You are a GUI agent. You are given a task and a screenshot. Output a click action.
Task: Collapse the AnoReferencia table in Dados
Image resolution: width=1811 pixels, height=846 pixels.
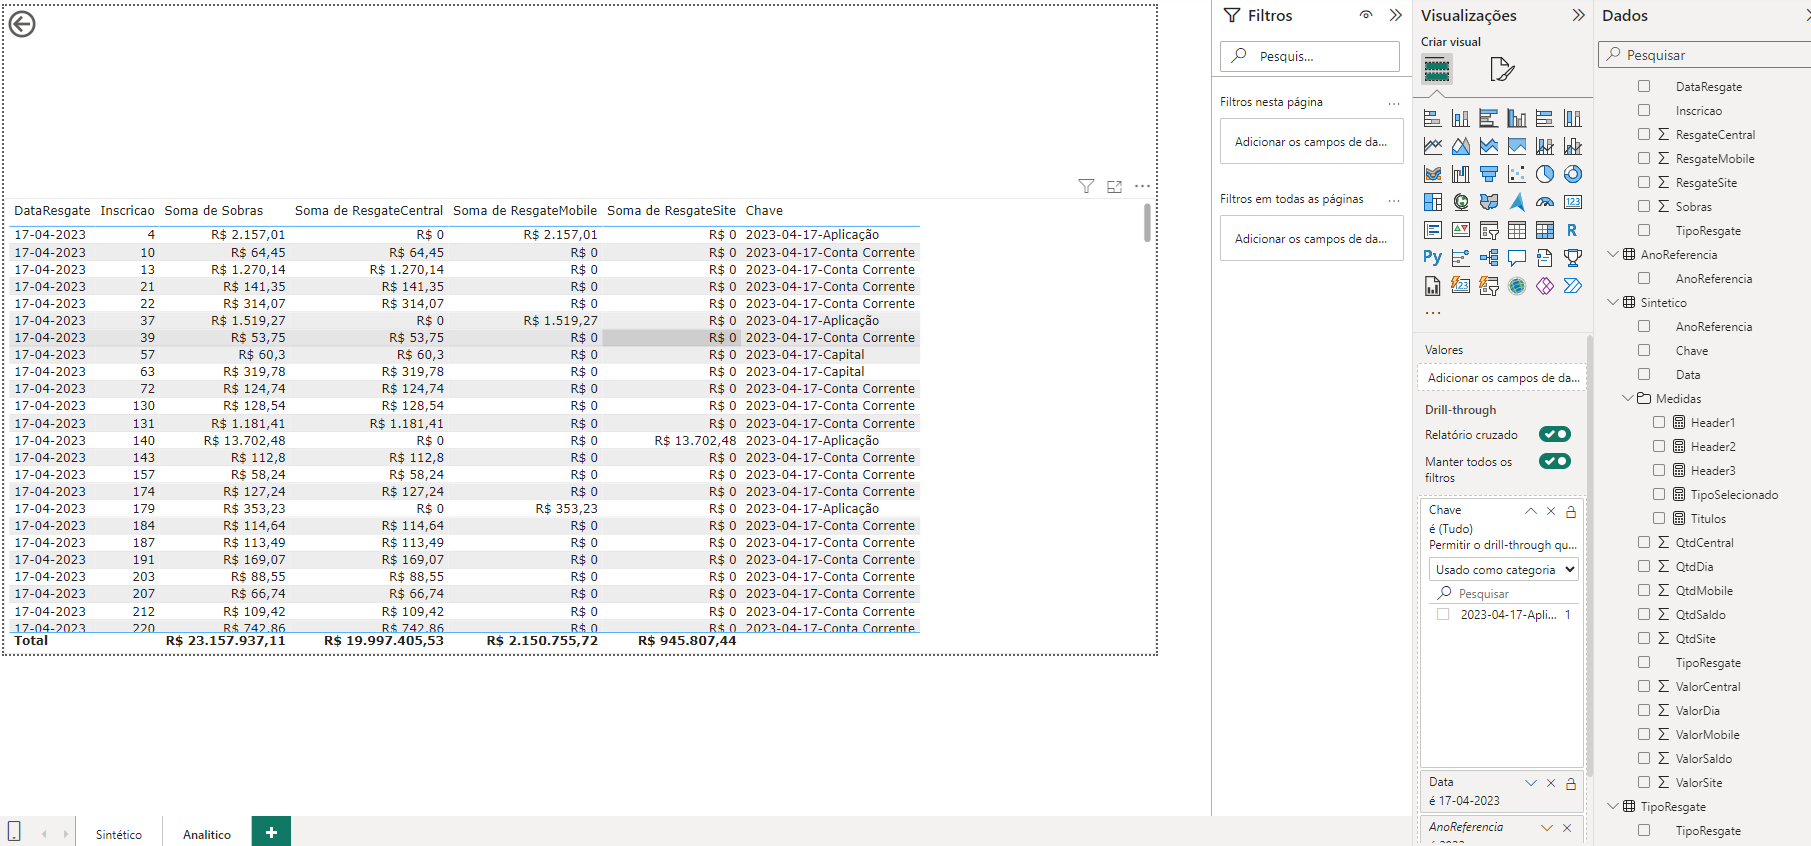pyautogui.click(x=1613, y=254)
